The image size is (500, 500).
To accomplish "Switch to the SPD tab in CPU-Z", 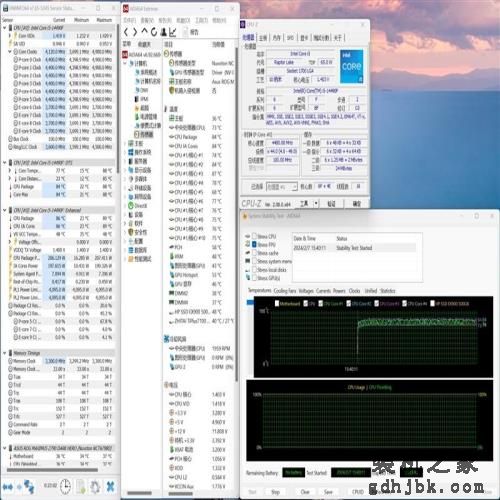I will pyautogui.click(x=290, y=38).
